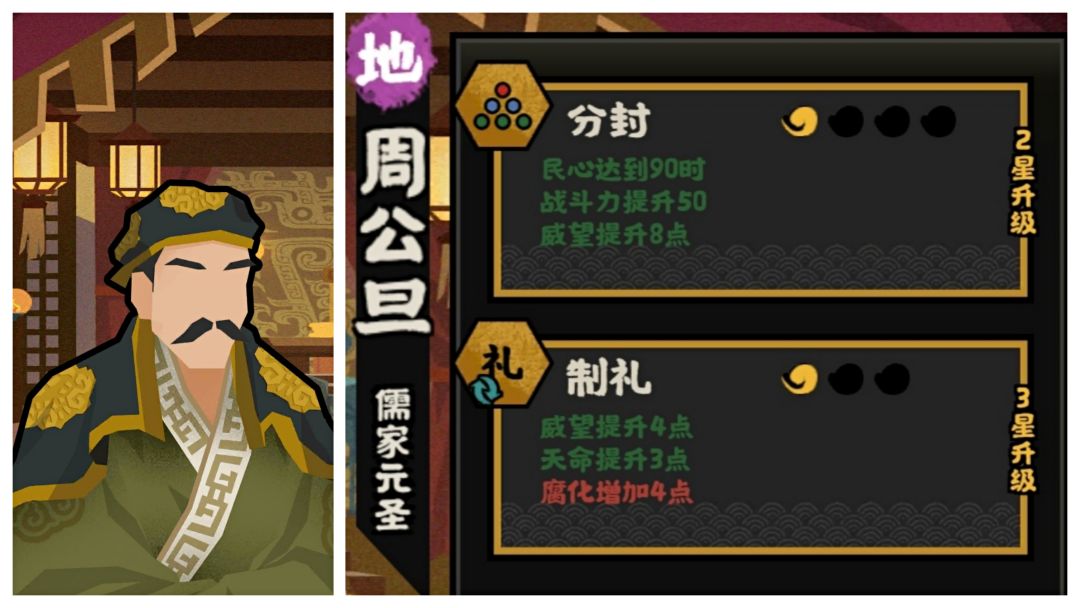Click the gold swirl star of 分封

800,122
